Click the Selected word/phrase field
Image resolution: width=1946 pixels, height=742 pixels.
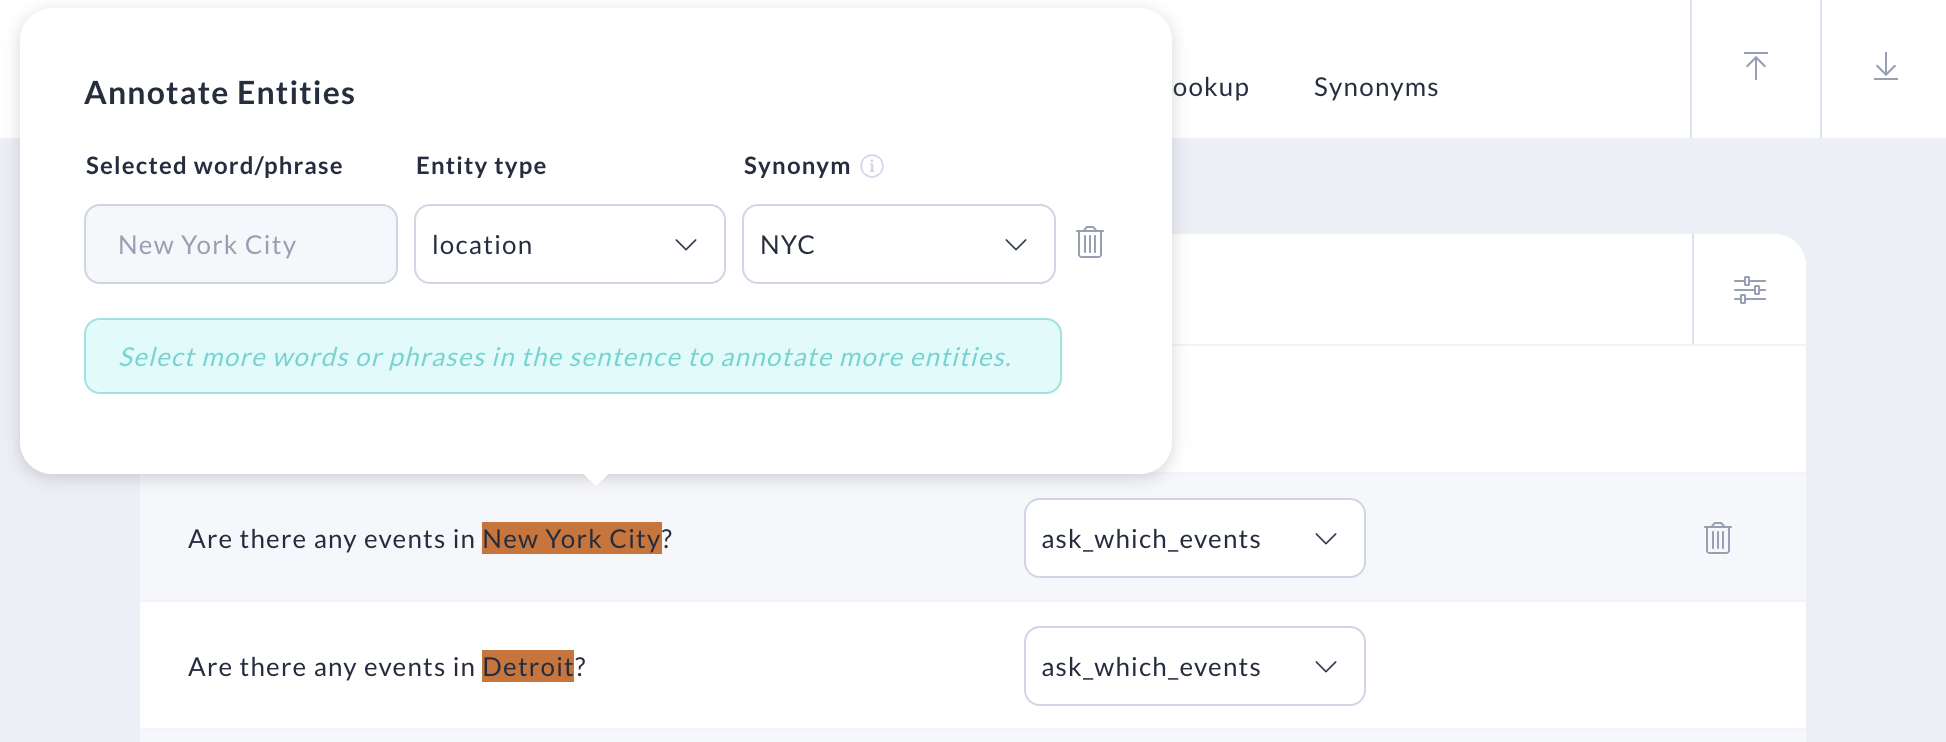(x=241, y=244)
